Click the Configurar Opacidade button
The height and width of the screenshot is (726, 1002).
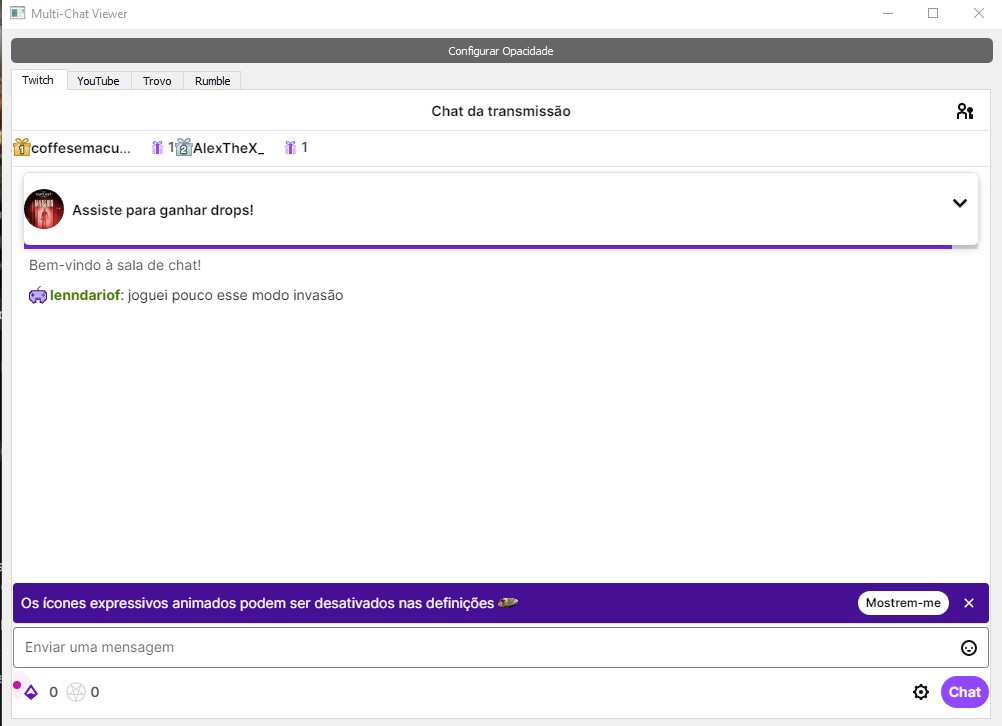click(x=502, y=50)
